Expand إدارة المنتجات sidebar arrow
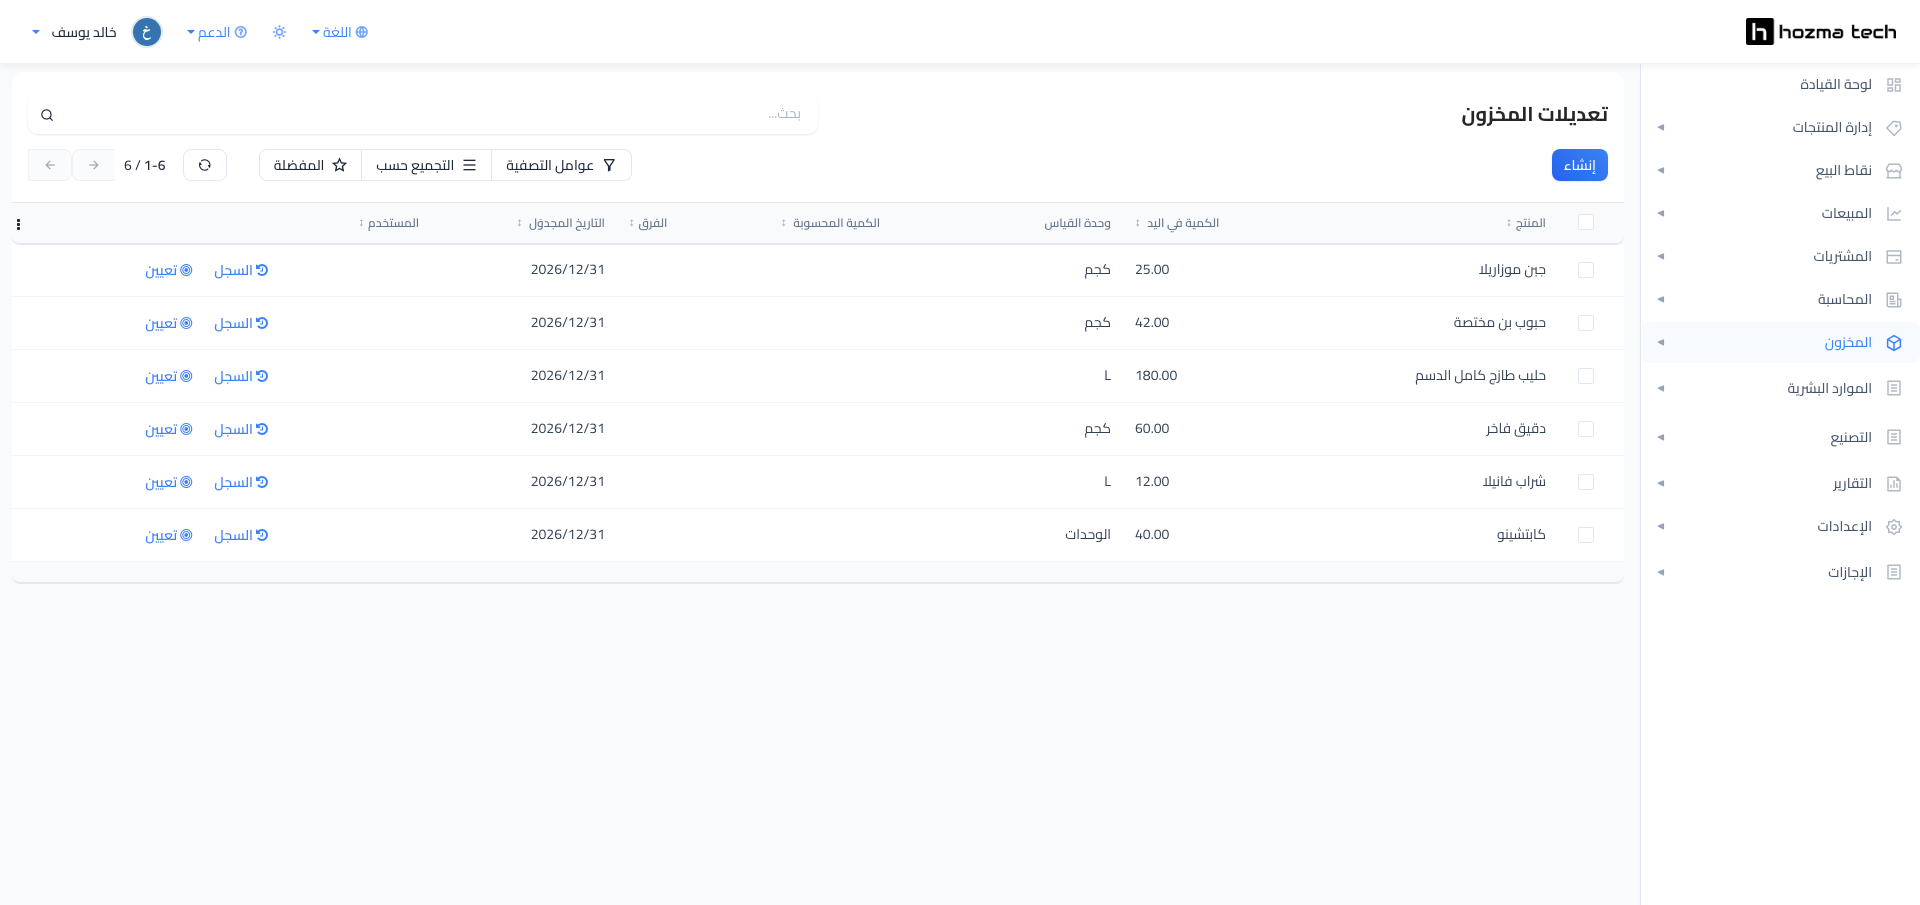Viewport: 1920px width, 905px height. click(1661, 128)
